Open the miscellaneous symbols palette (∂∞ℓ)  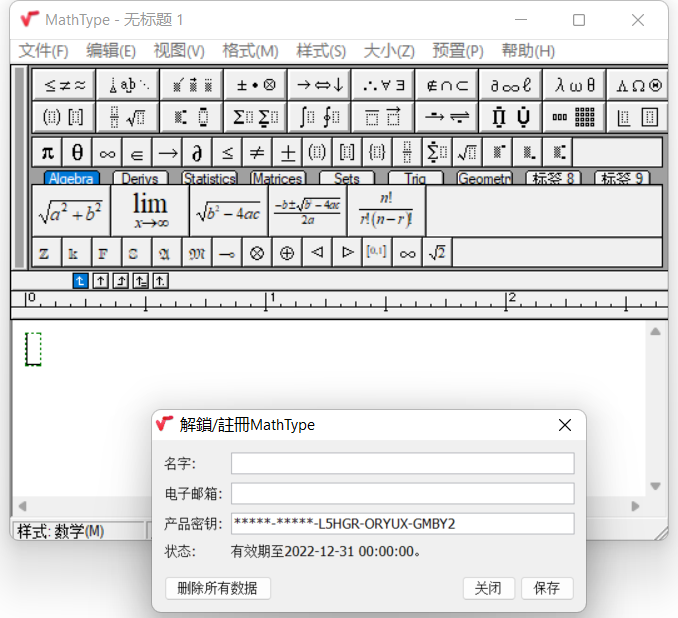[511, 85]
